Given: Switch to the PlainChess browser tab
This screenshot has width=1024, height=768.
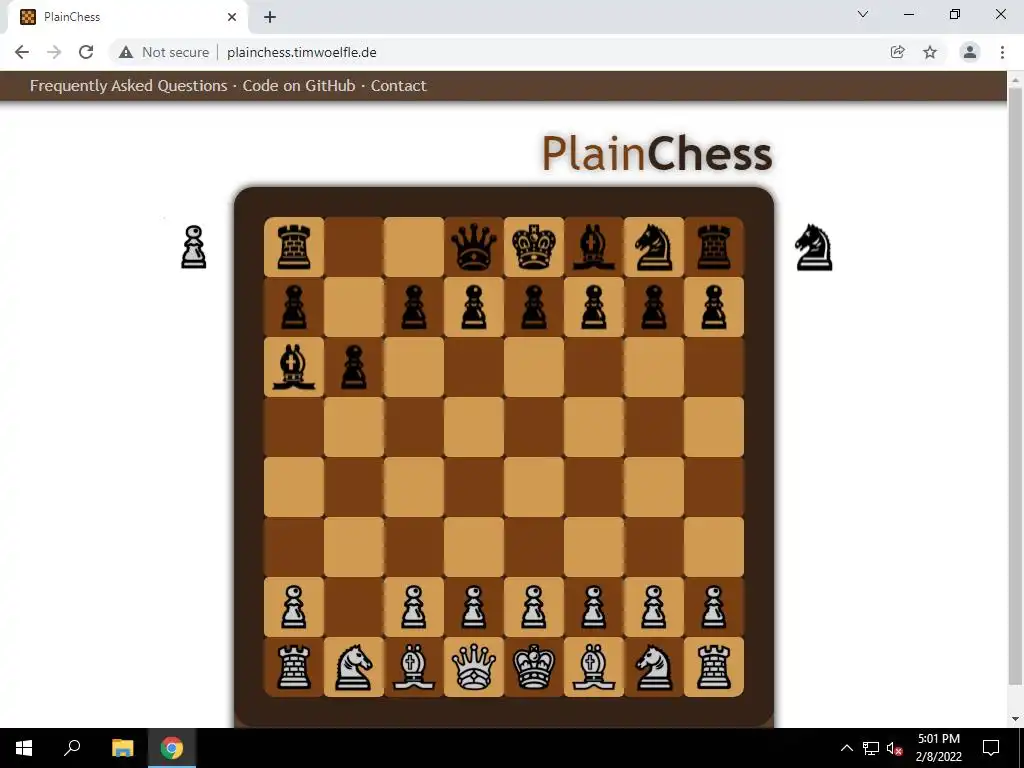Looking at the screenshot, I should [127, 17].
